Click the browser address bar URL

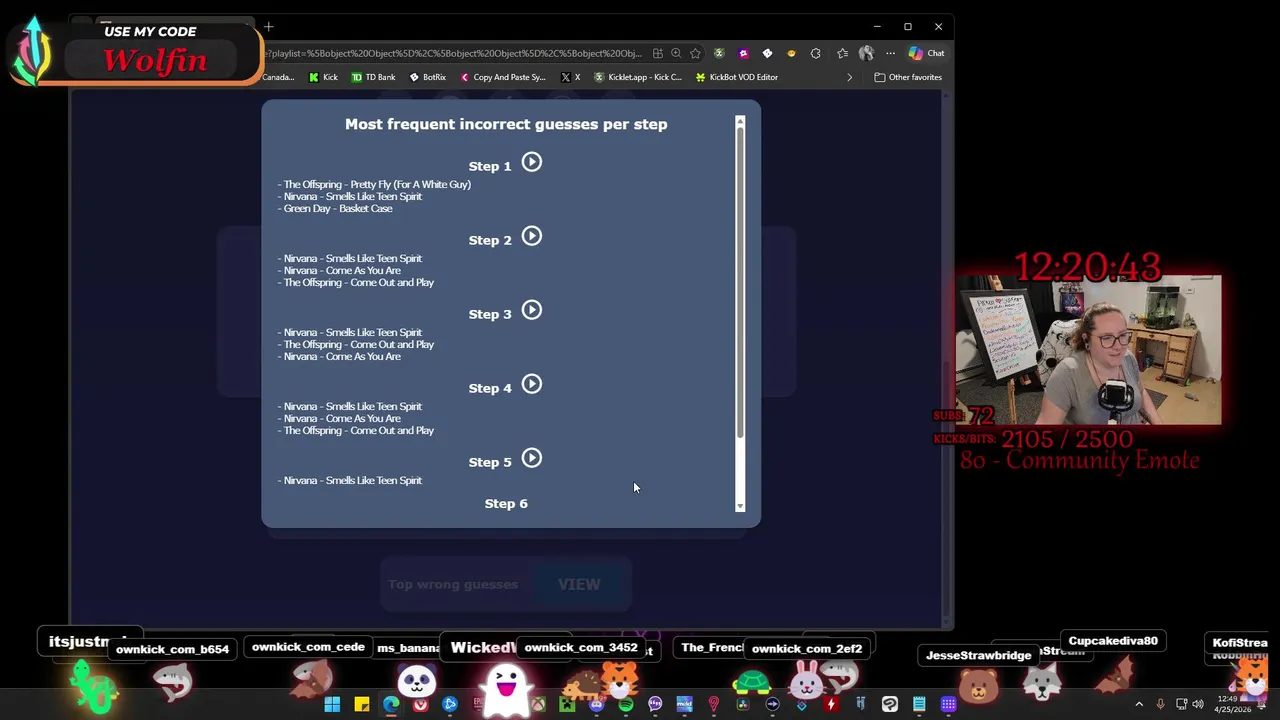(x=456, y=53)
